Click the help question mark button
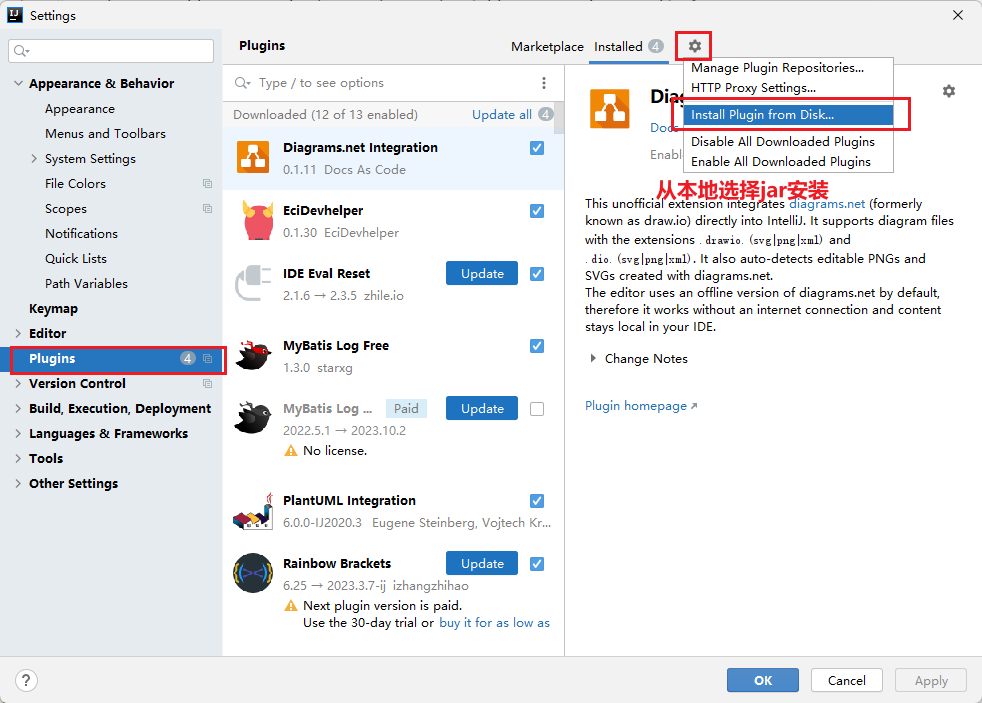 pos(26,680)
